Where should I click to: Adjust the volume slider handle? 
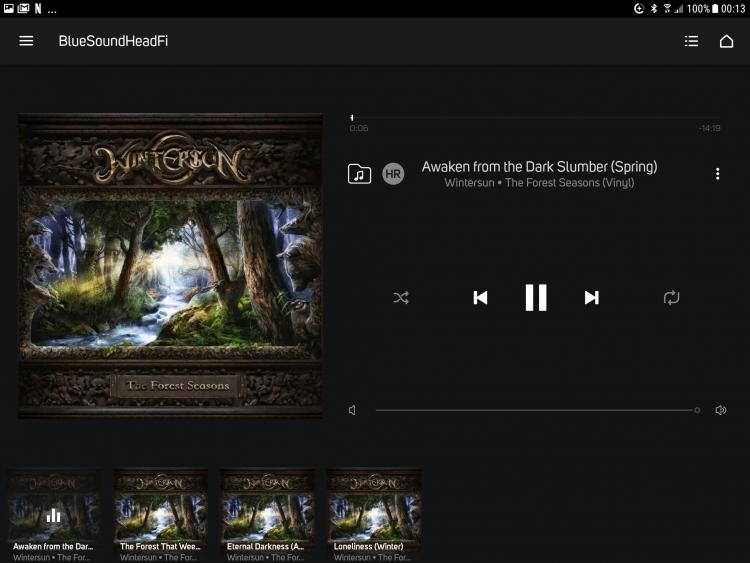tap(697, 410)
